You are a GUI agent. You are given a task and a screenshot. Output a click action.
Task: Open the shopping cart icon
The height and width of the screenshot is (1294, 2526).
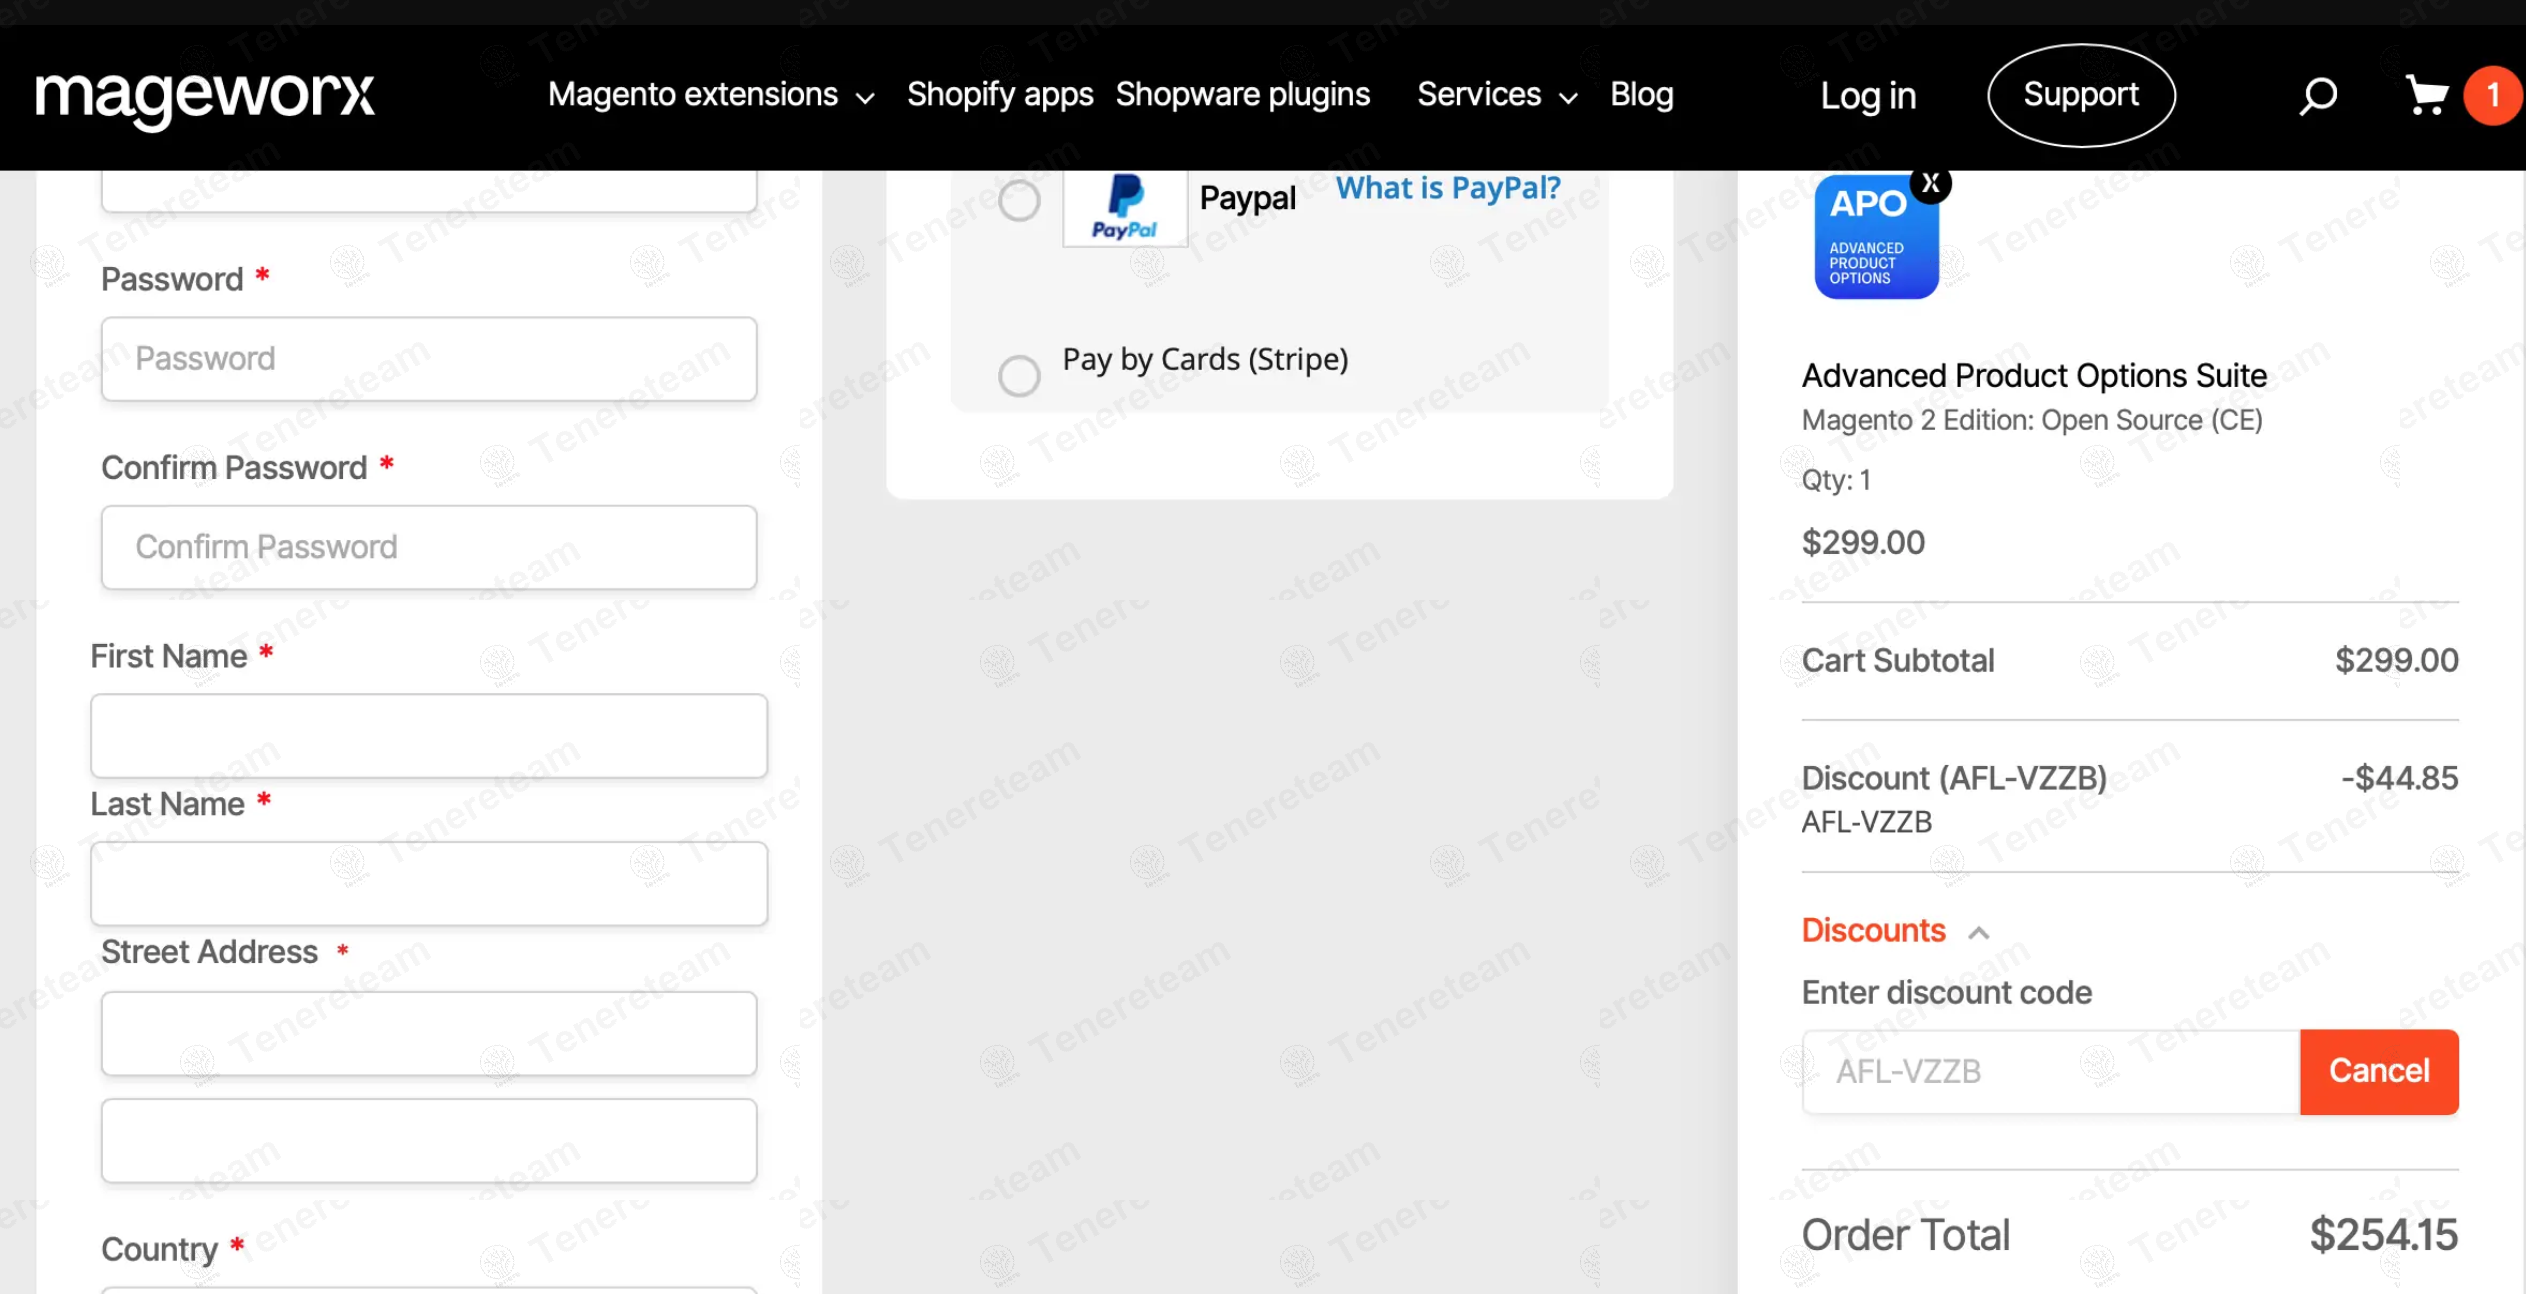coord(2427,96)
